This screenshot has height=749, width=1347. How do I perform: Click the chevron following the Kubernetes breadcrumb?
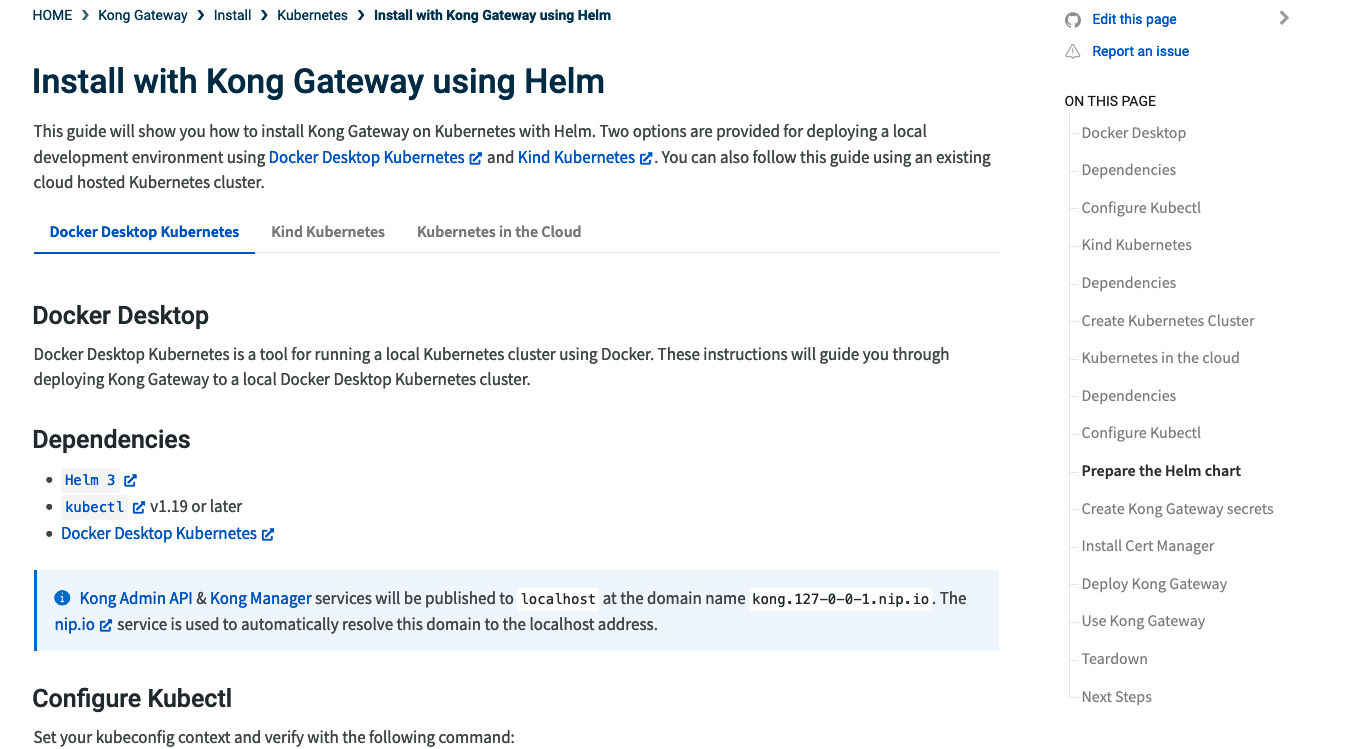click(358, 15)
